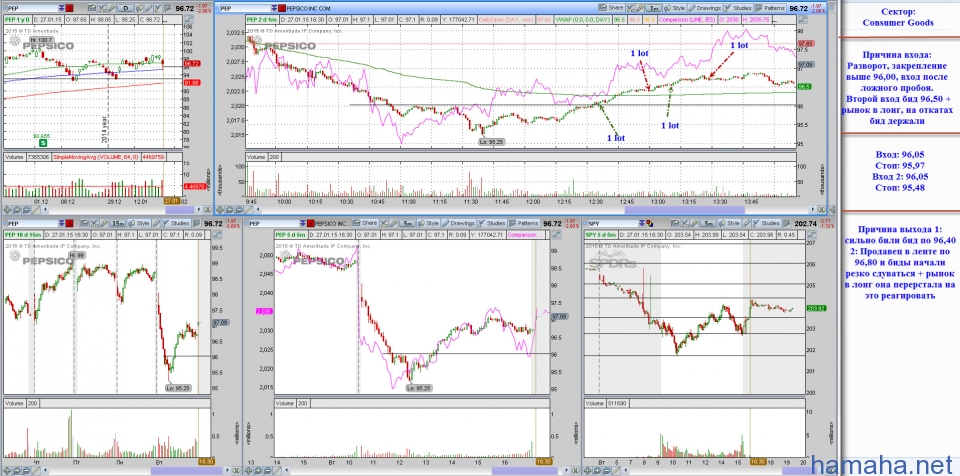960x476 pixels.
Task: Click the pan crosshair icon below top-left chart
Action: coord(9,209)
